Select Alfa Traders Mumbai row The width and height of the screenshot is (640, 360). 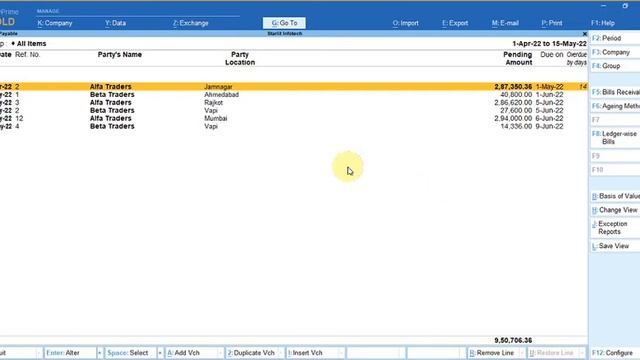293,118
